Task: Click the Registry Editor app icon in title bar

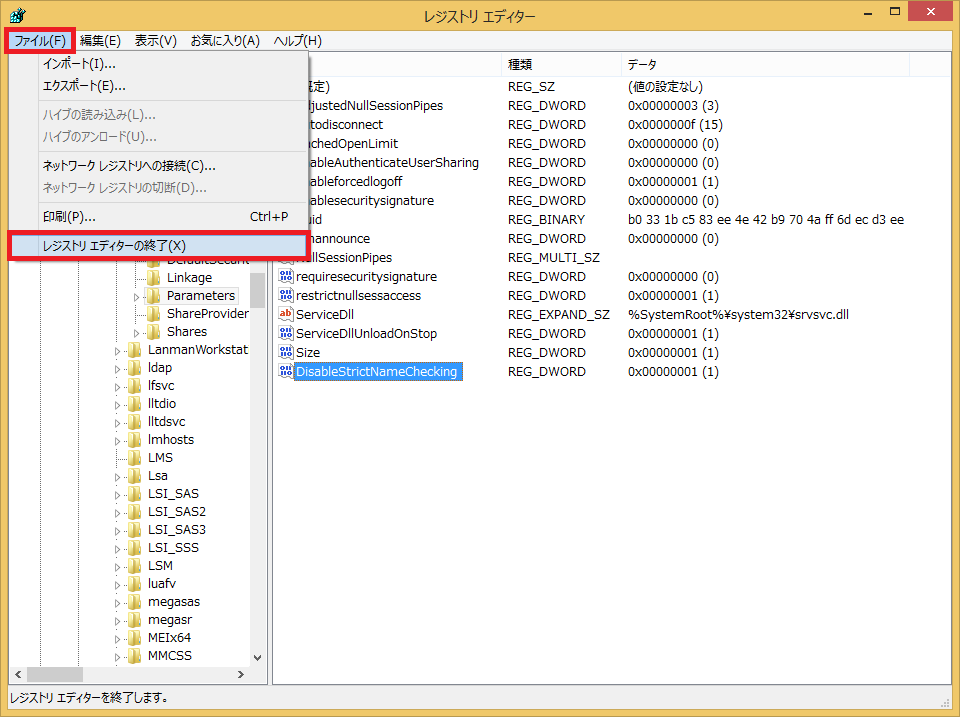Action: (18, 16)
